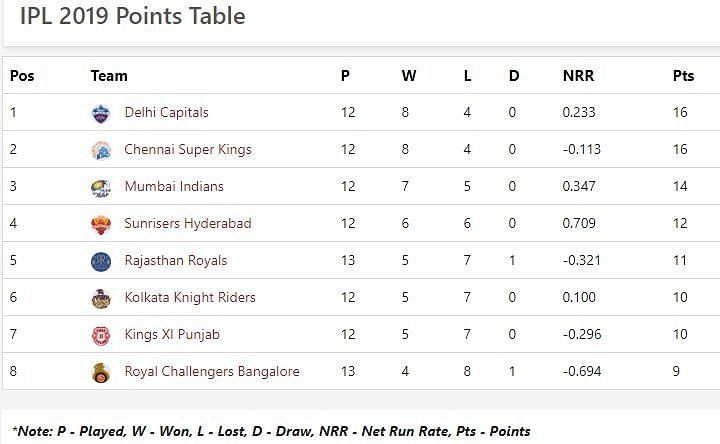Click the Royal Challengers Bangalore logo
Viewport: 720px width, 444px height.
click(x=100, y=372)
